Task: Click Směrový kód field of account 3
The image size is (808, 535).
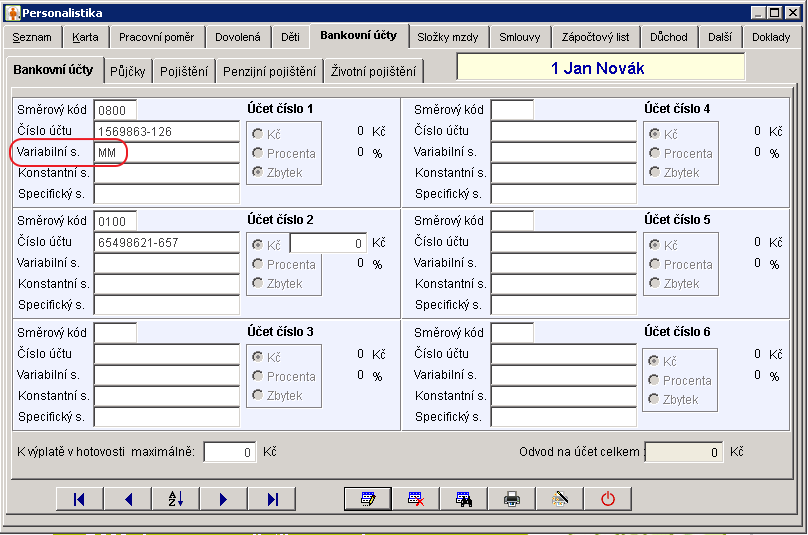Action: coord(115,333)
